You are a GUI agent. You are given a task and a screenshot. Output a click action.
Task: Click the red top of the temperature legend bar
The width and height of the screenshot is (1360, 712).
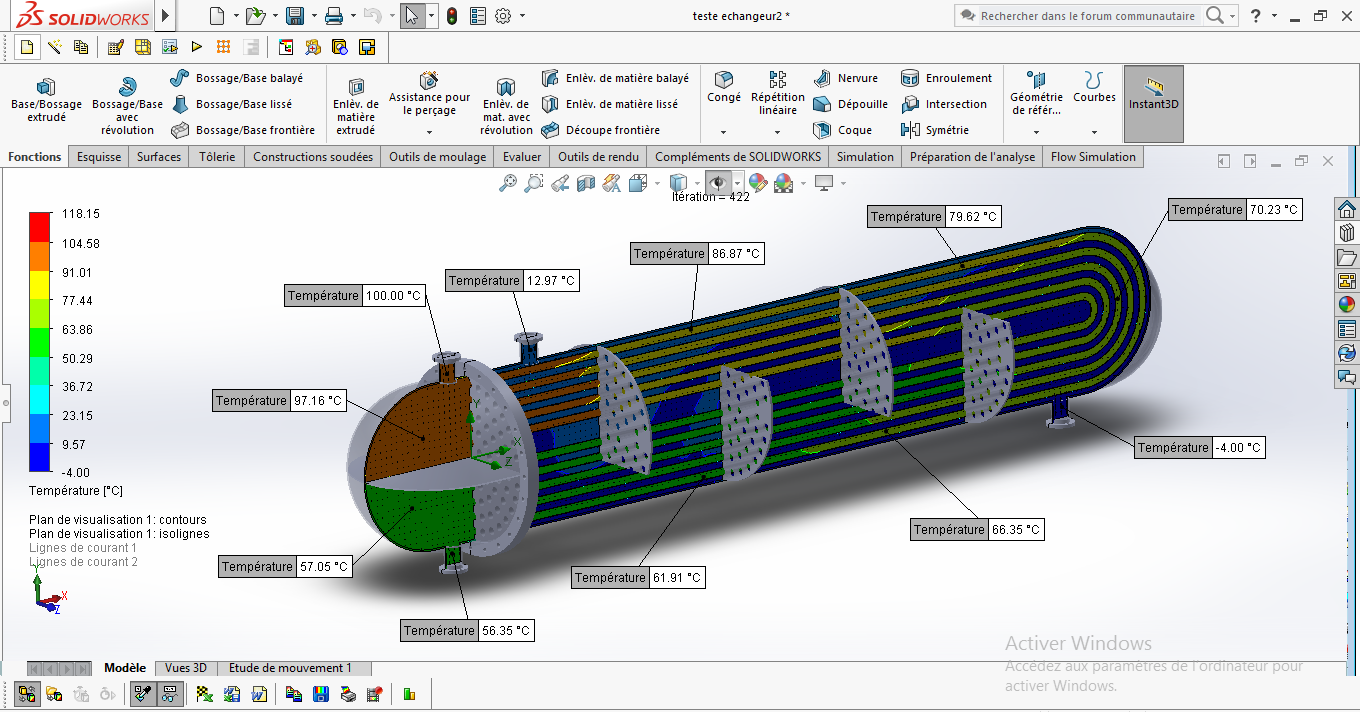point(40,226)
